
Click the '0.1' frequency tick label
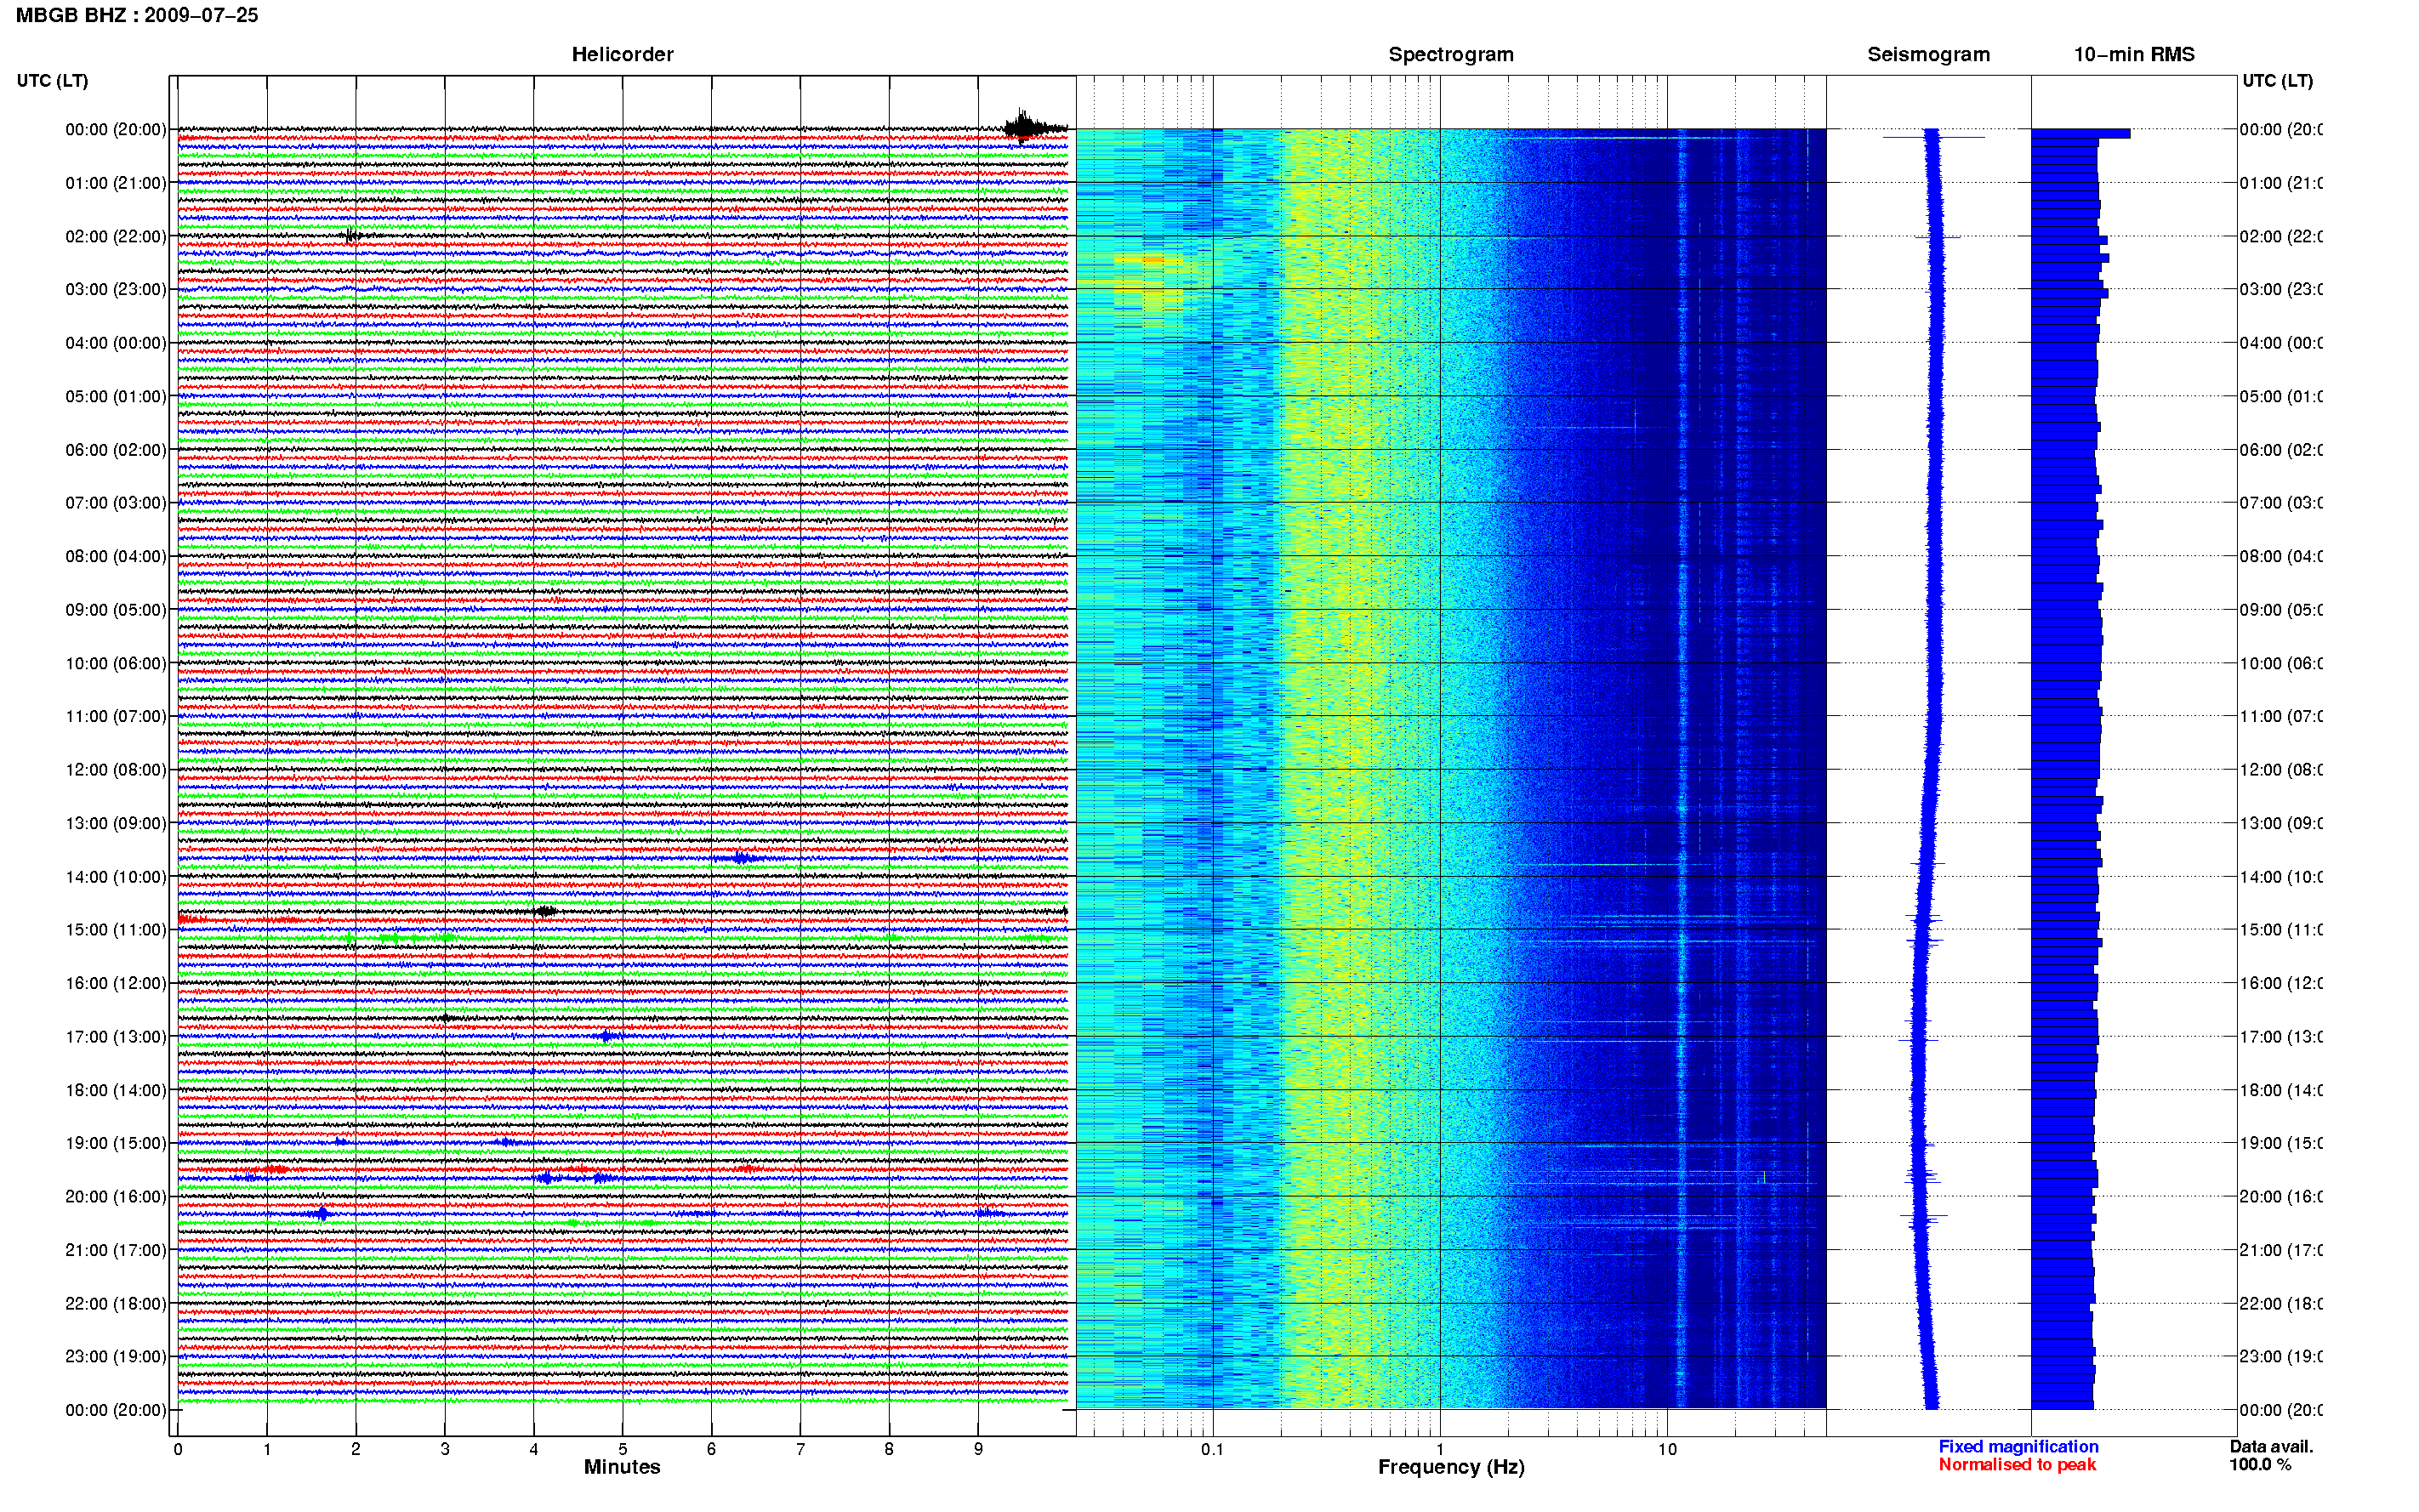click(x=1212, y=1449)
